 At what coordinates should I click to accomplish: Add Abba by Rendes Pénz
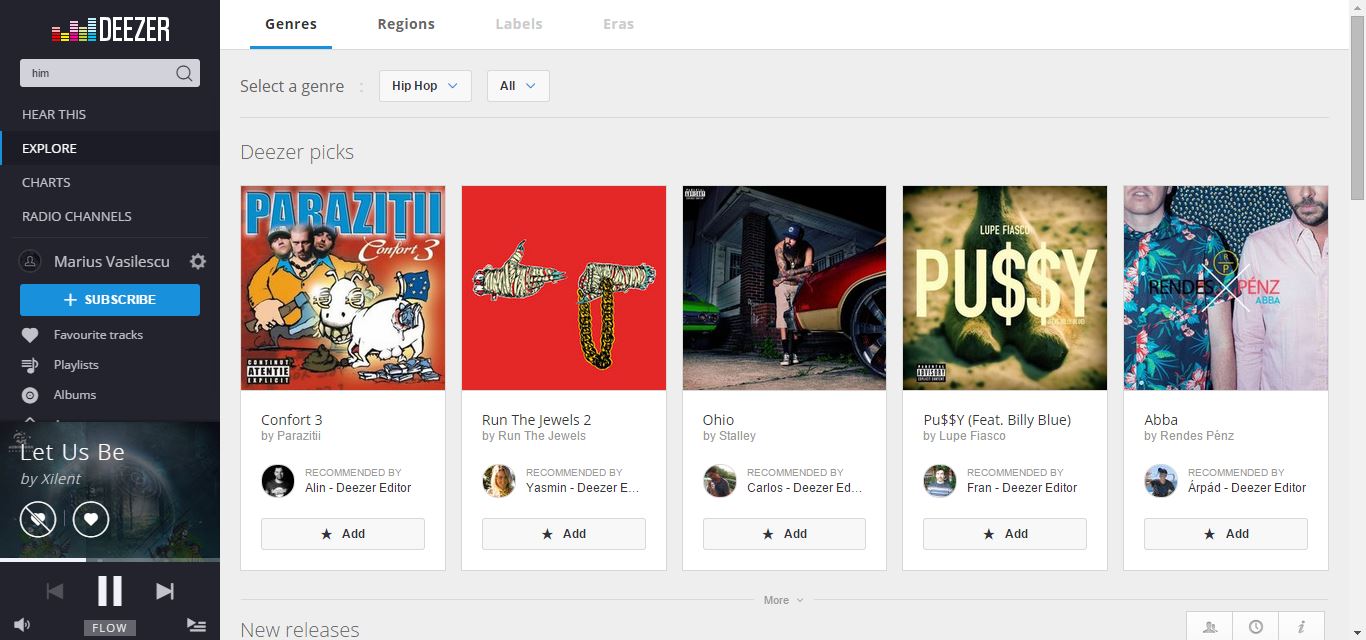point(1226,534)
